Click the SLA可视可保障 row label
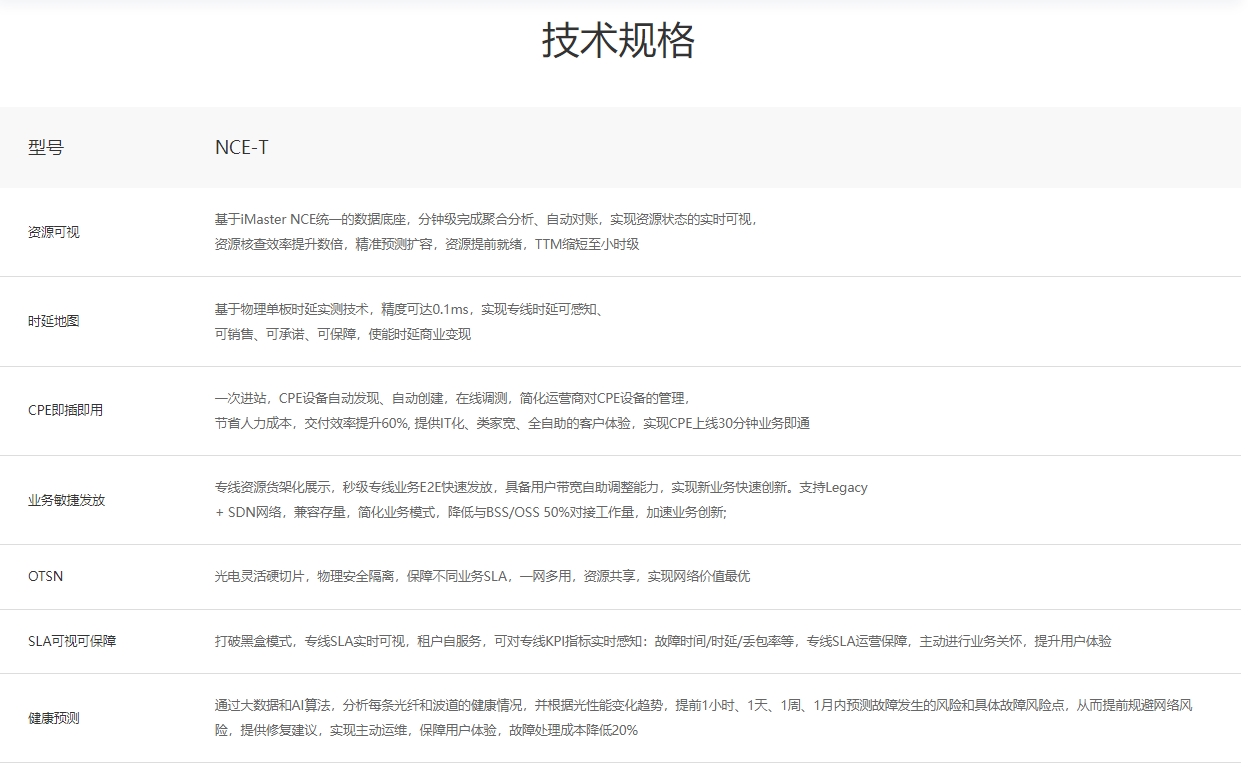 point(72,641)
